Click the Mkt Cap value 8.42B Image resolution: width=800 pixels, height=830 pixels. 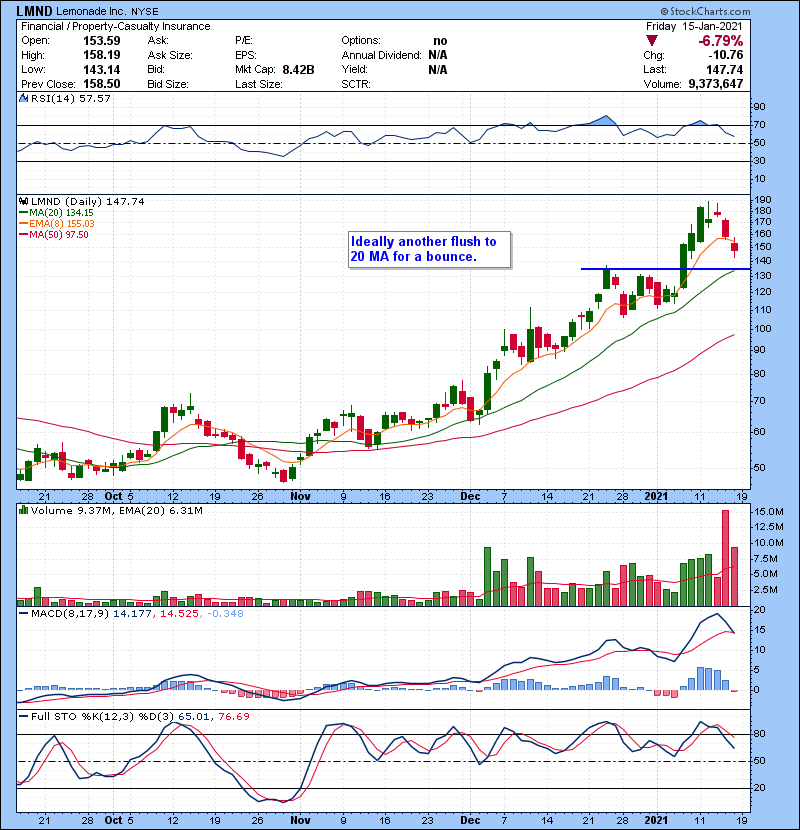298,69
